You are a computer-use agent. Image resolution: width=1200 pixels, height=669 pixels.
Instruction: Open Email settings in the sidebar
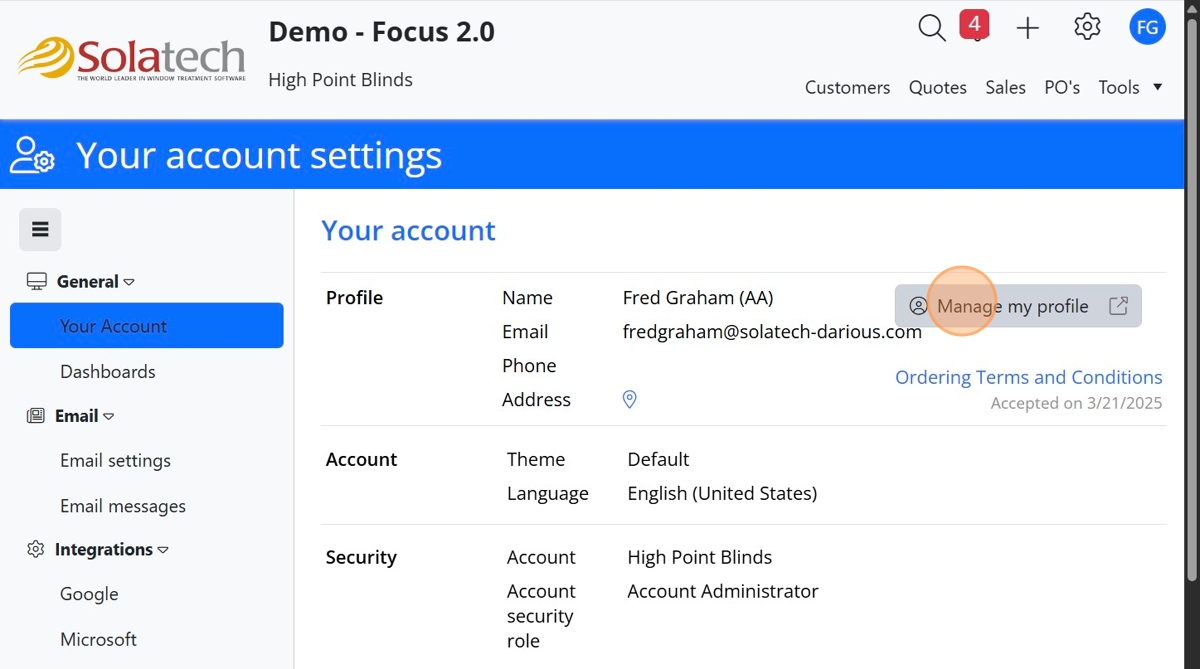(115, 460)
